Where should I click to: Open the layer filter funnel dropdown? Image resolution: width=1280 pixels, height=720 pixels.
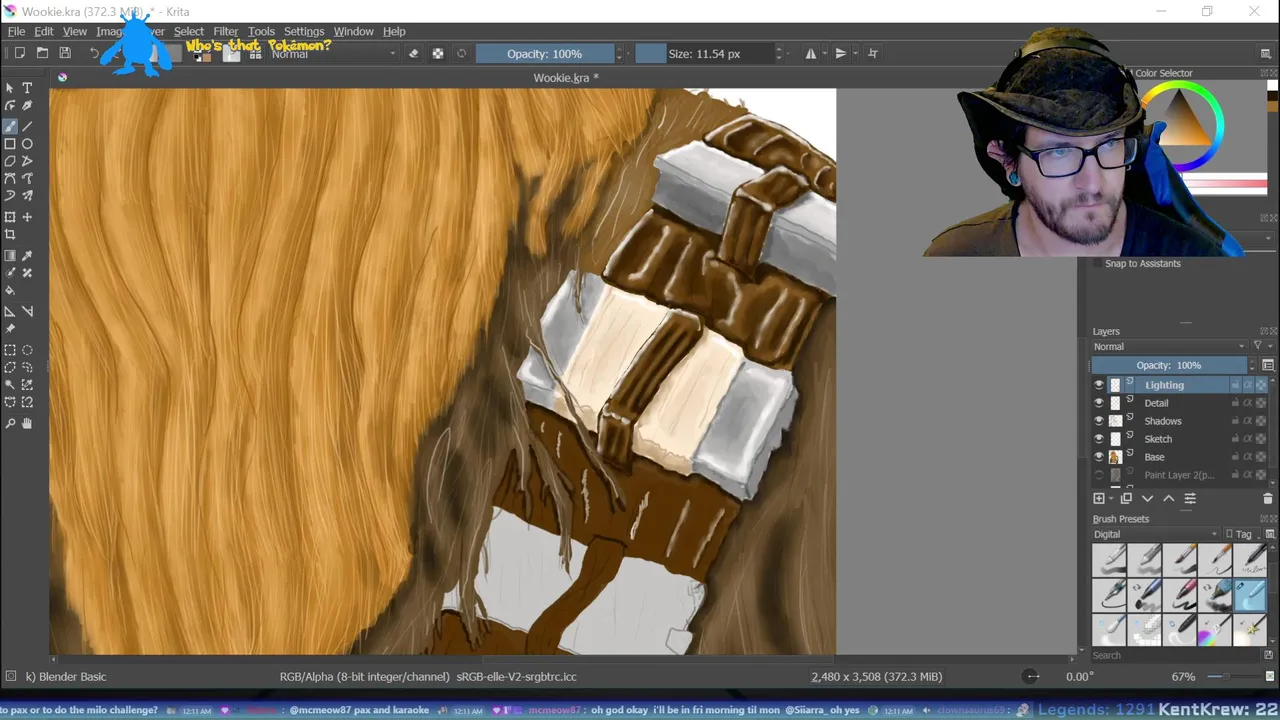click(x=1262, y=346)
